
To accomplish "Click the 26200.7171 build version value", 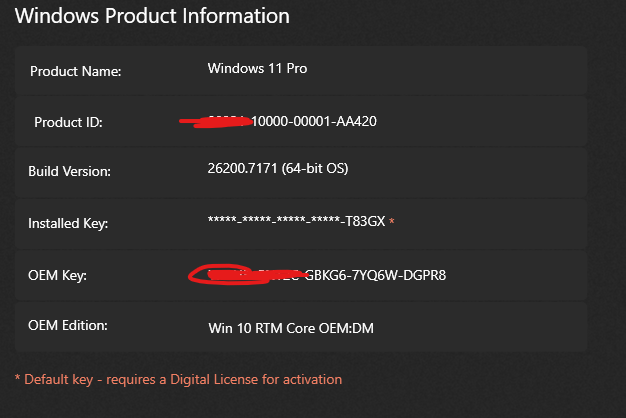I will coord(278,168).
